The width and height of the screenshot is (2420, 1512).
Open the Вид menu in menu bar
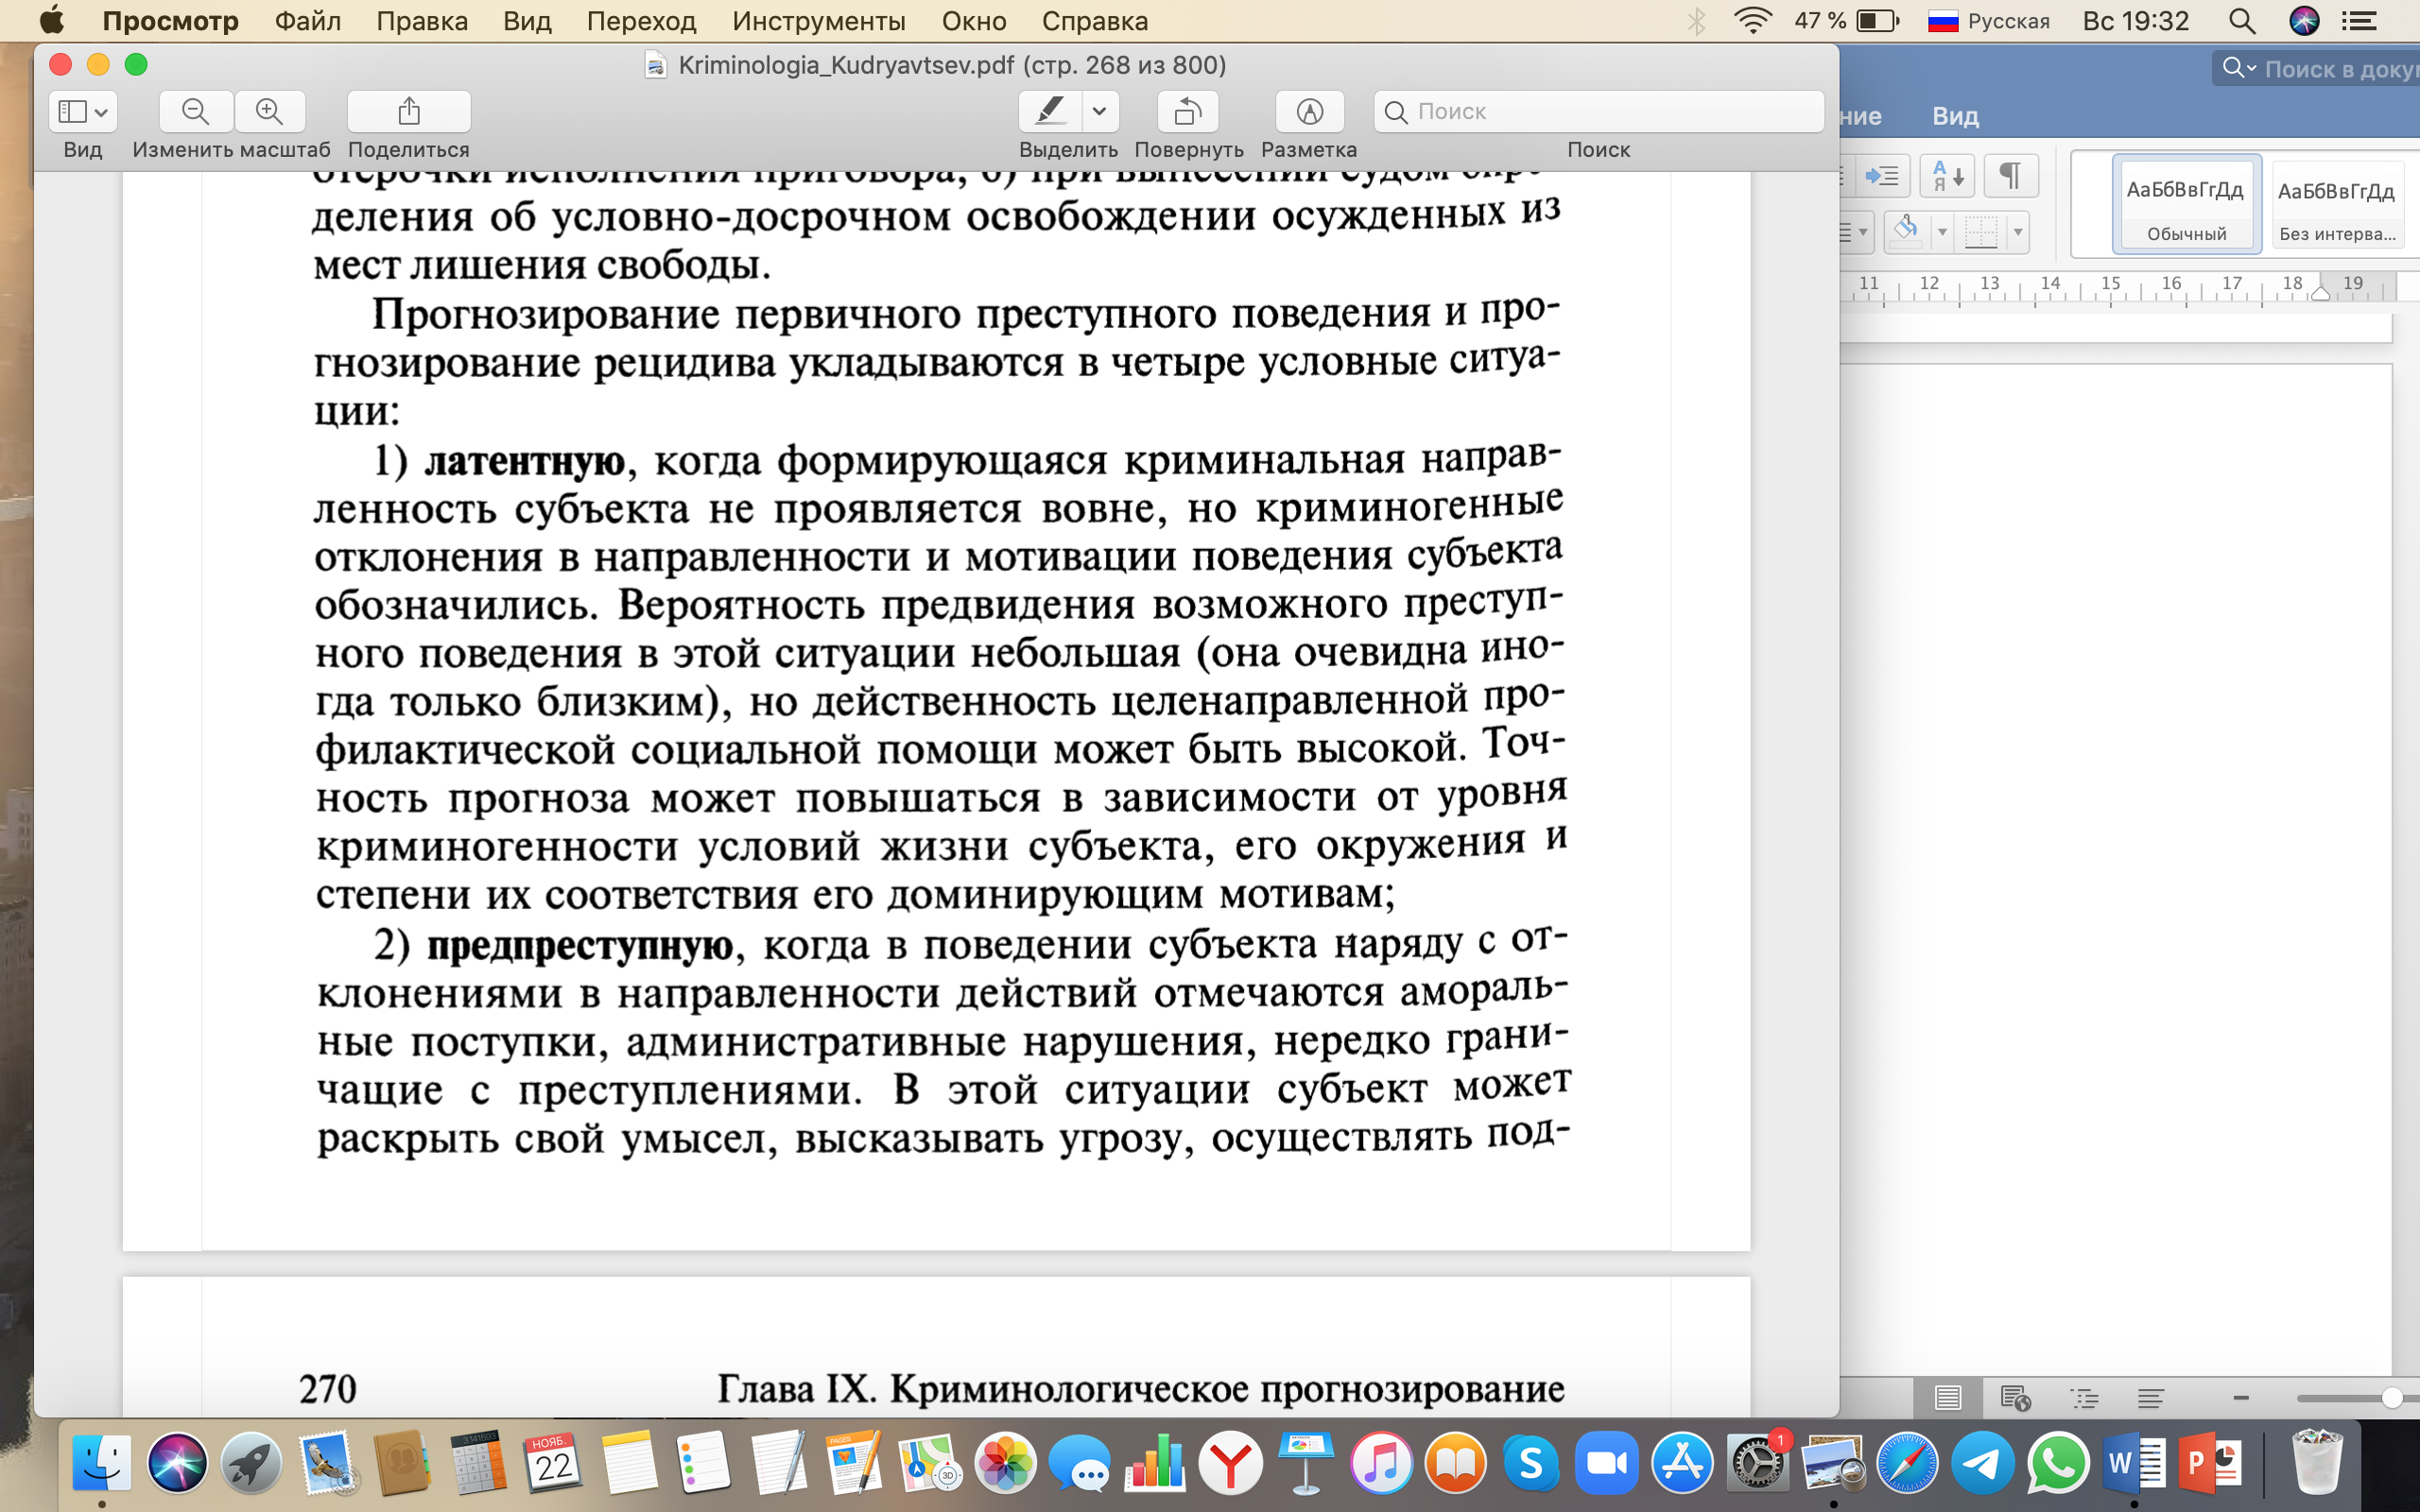coord(527,21)
